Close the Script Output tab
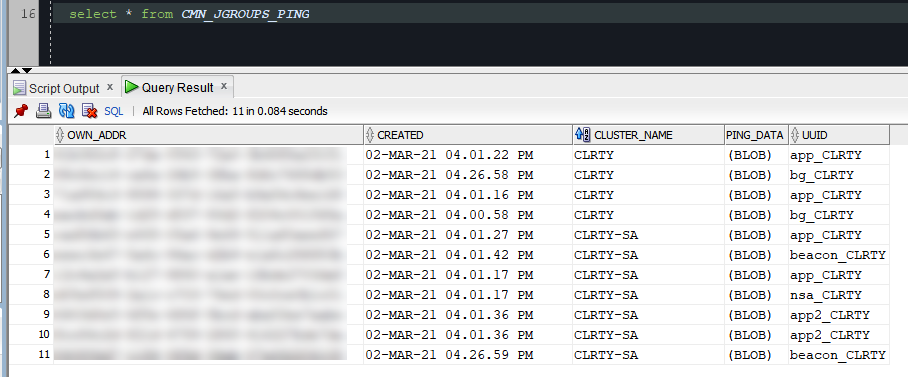Viewport: 908px width, 377px height. [109, 87]
